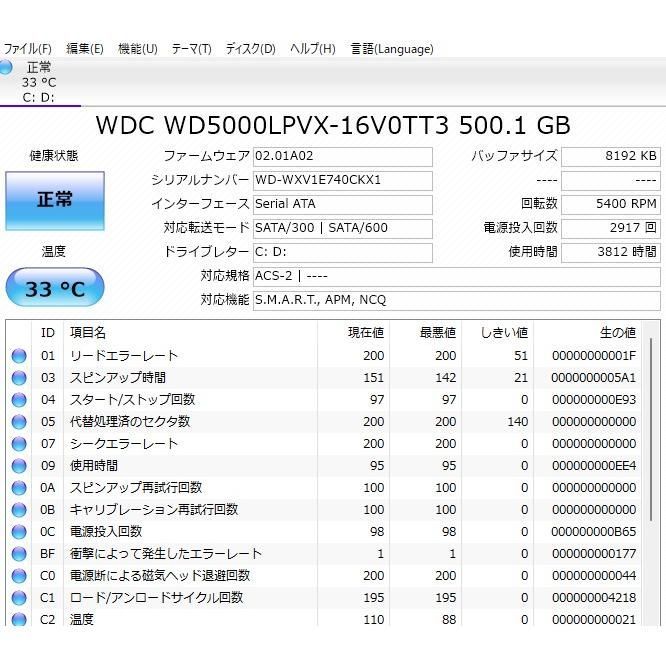Click raw value 00000000001F
Screen dimensions: 666x666
[x=594, y=356]
